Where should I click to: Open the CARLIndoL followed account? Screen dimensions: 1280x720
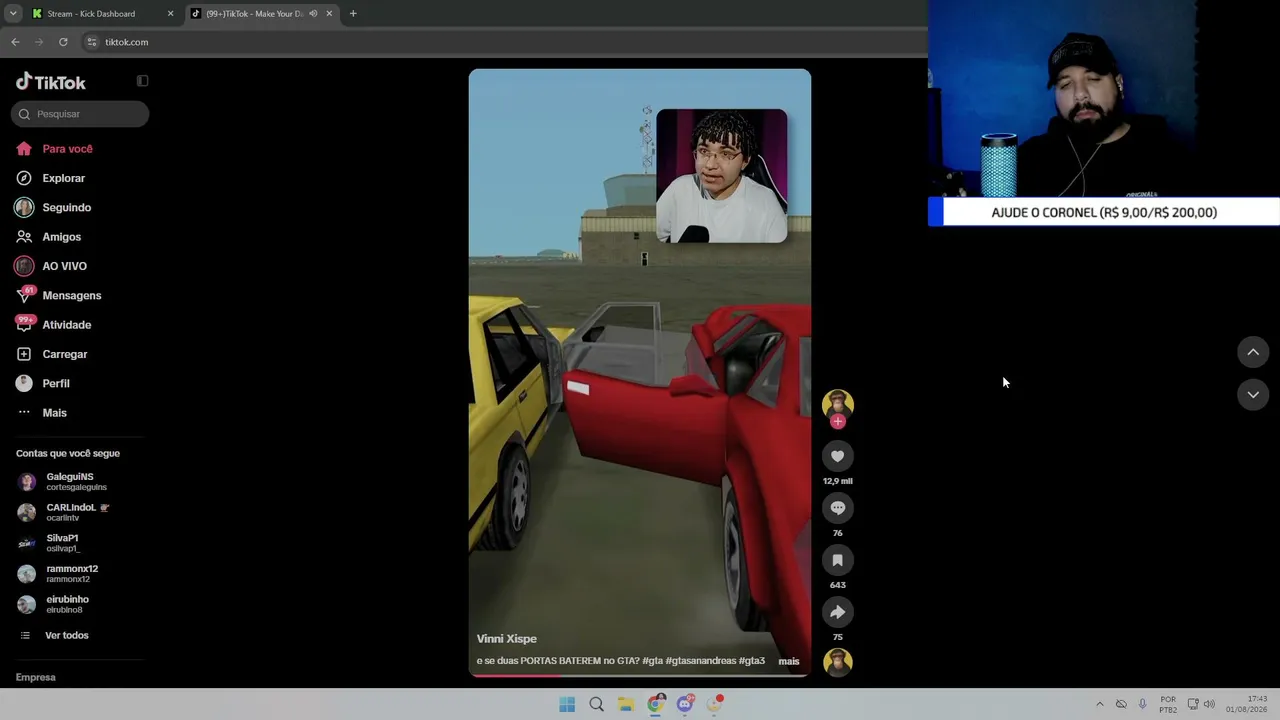[79, 512]
